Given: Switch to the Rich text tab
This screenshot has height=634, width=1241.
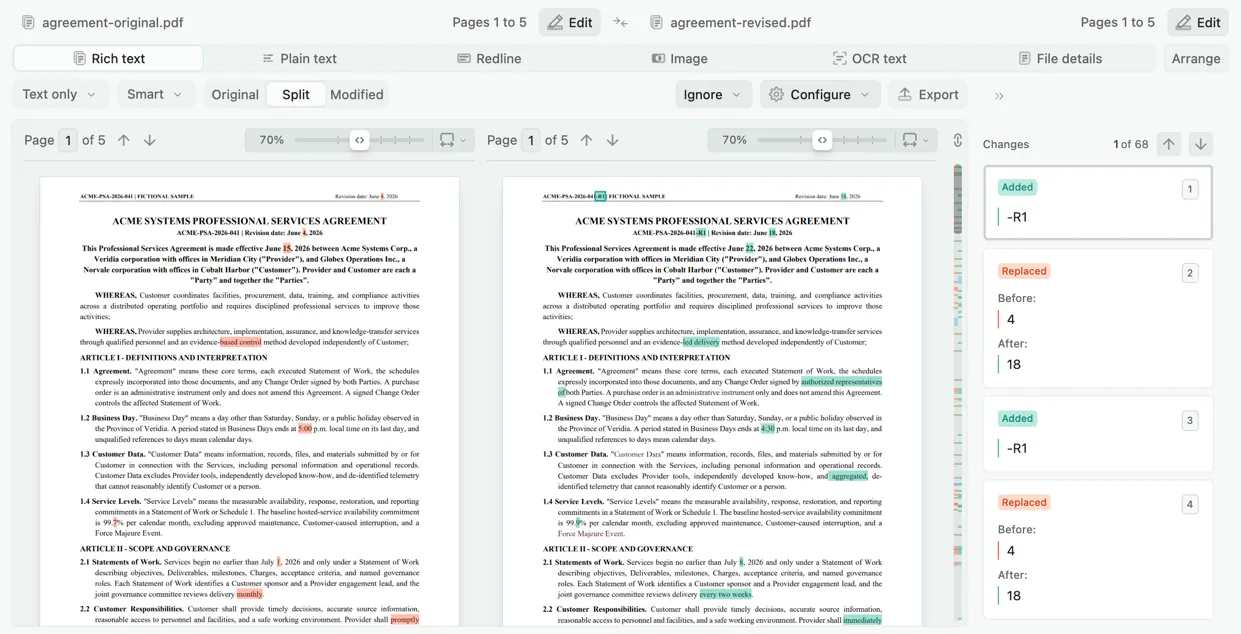Looking at the screenshot, I should point(108,58).
